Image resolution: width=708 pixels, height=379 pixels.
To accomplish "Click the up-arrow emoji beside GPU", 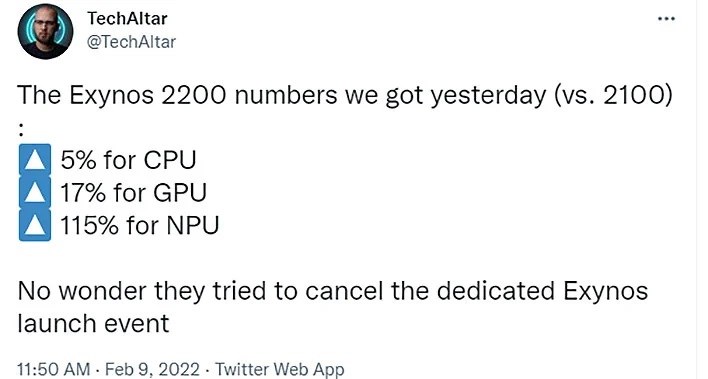I will tap(35, 192).
